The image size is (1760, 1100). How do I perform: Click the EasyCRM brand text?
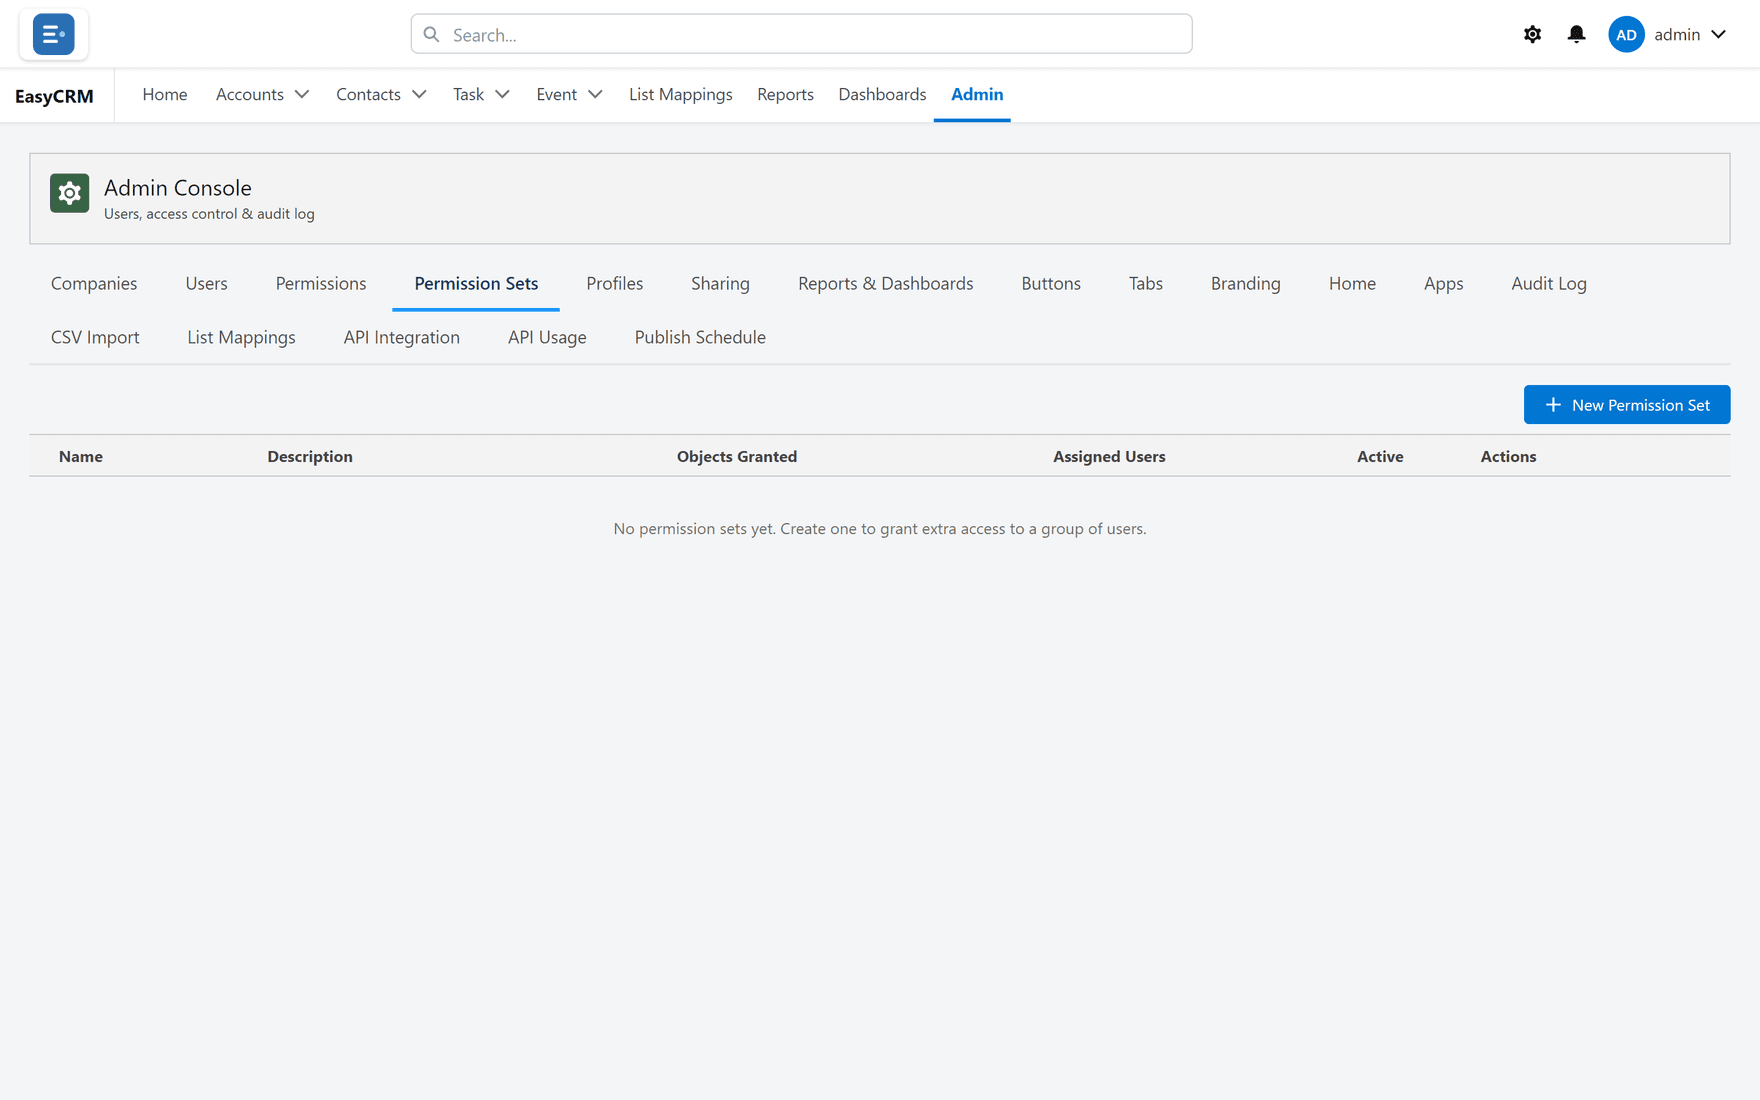[x=54, y=96]
